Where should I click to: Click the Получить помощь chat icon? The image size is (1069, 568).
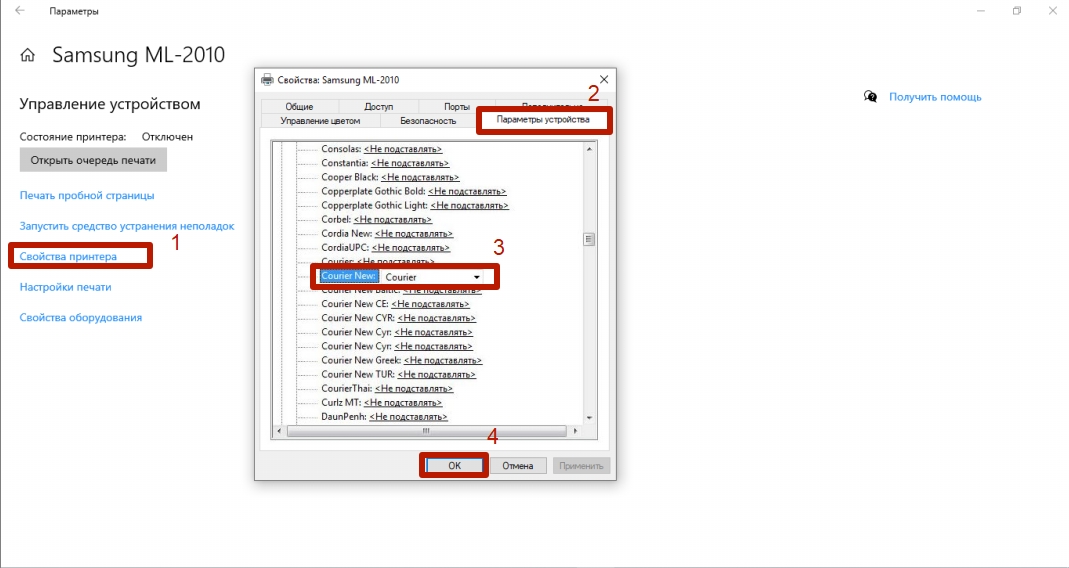point(870,97)
